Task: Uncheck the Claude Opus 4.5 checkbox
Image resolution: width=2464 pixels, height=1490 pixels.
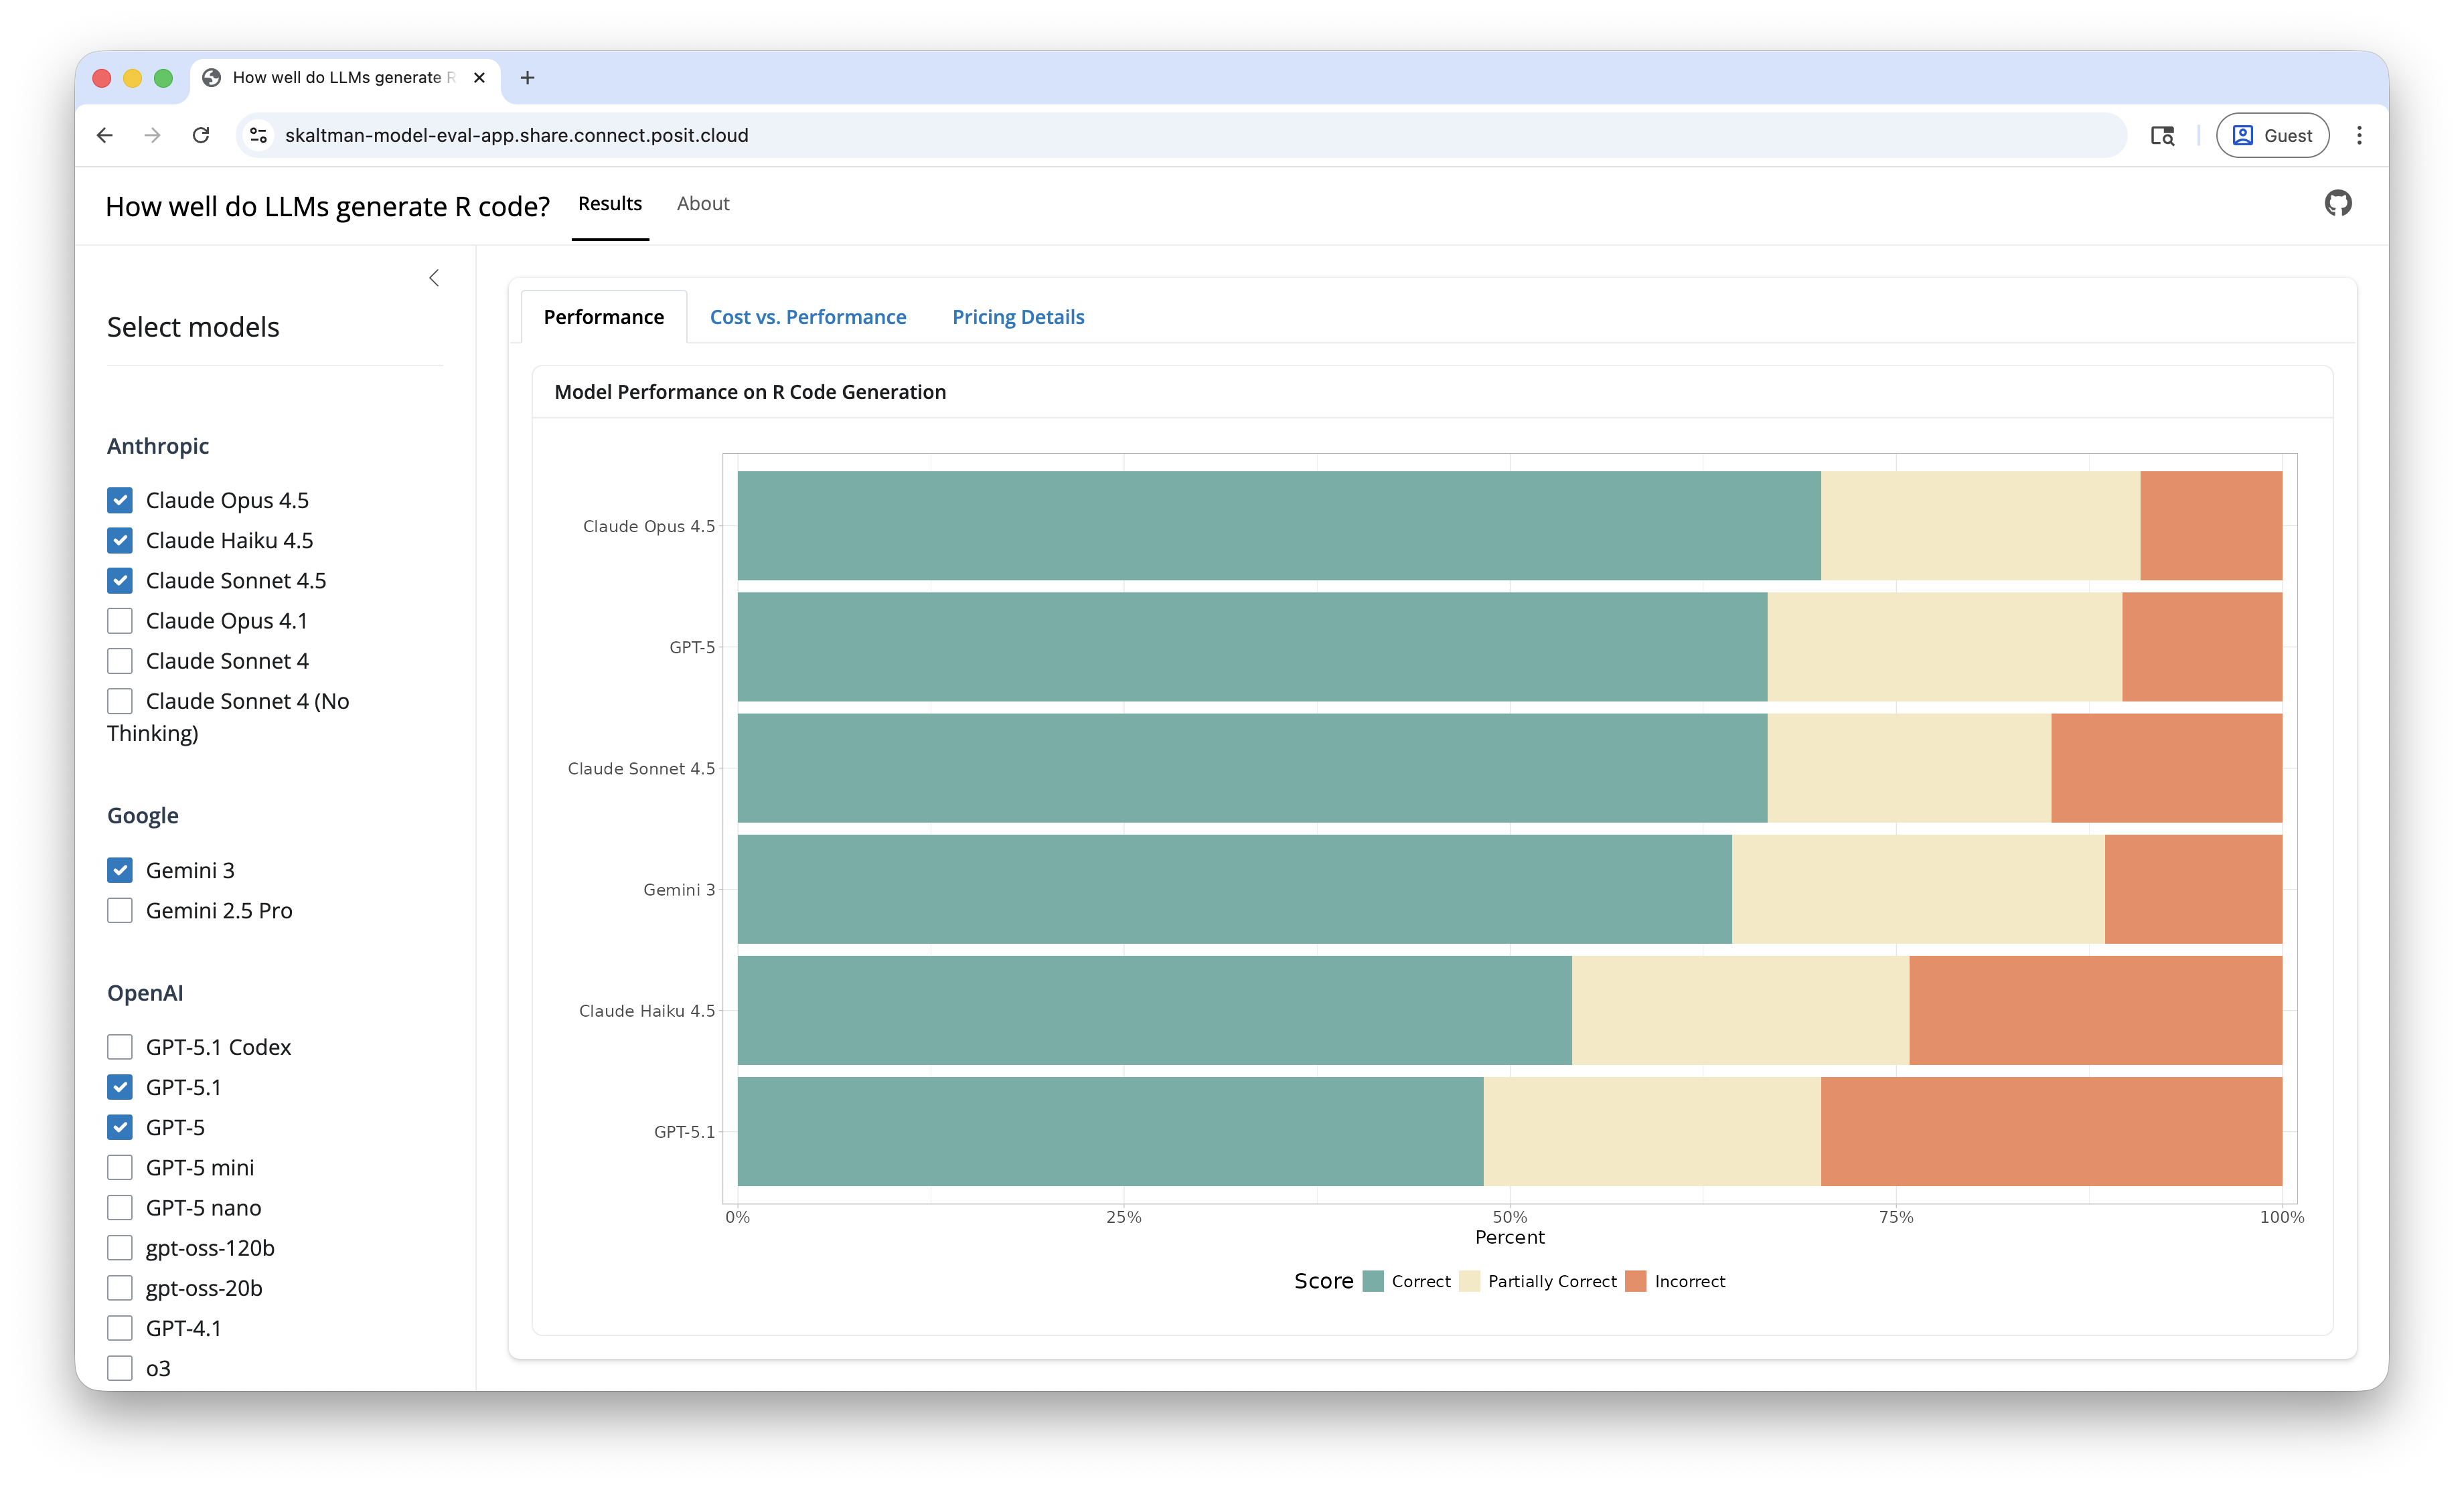Action: [x=120, y=500]
